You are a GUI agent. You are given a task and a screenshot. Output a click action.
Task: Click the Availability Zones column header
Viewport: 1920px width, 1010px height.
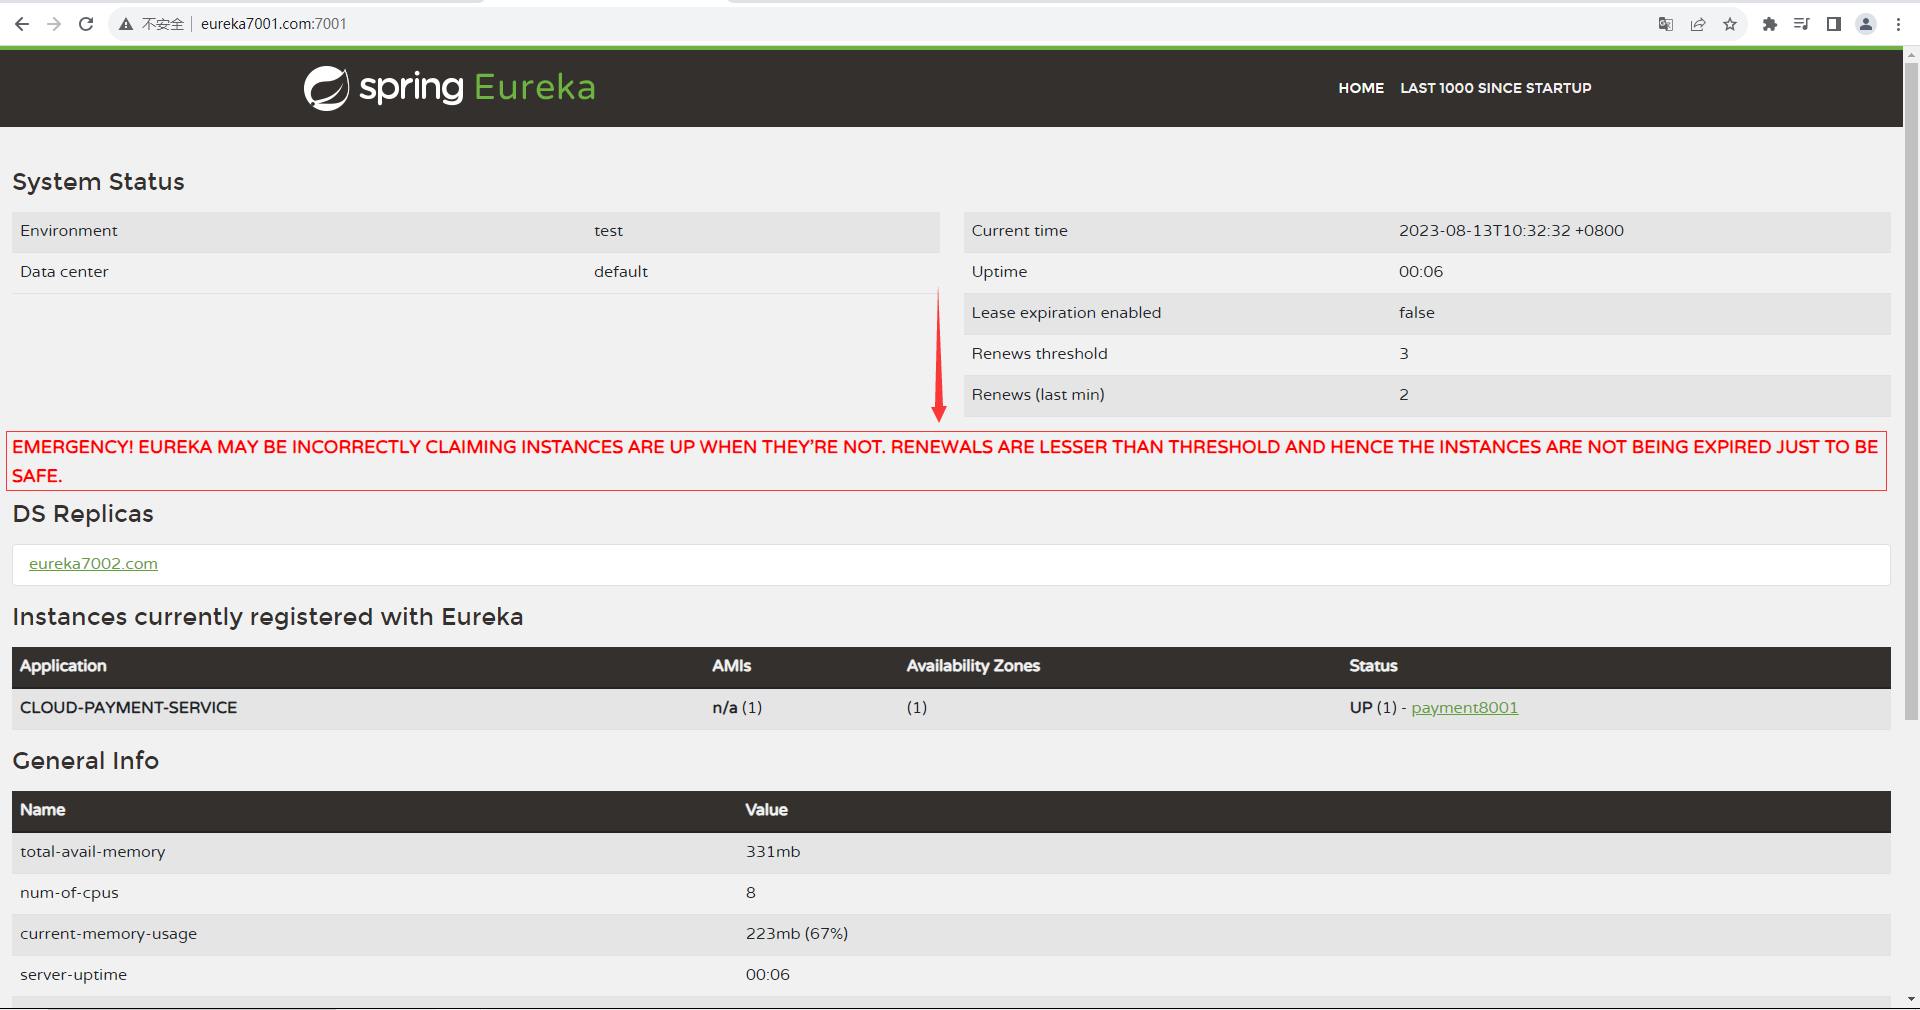coord(973,666)
